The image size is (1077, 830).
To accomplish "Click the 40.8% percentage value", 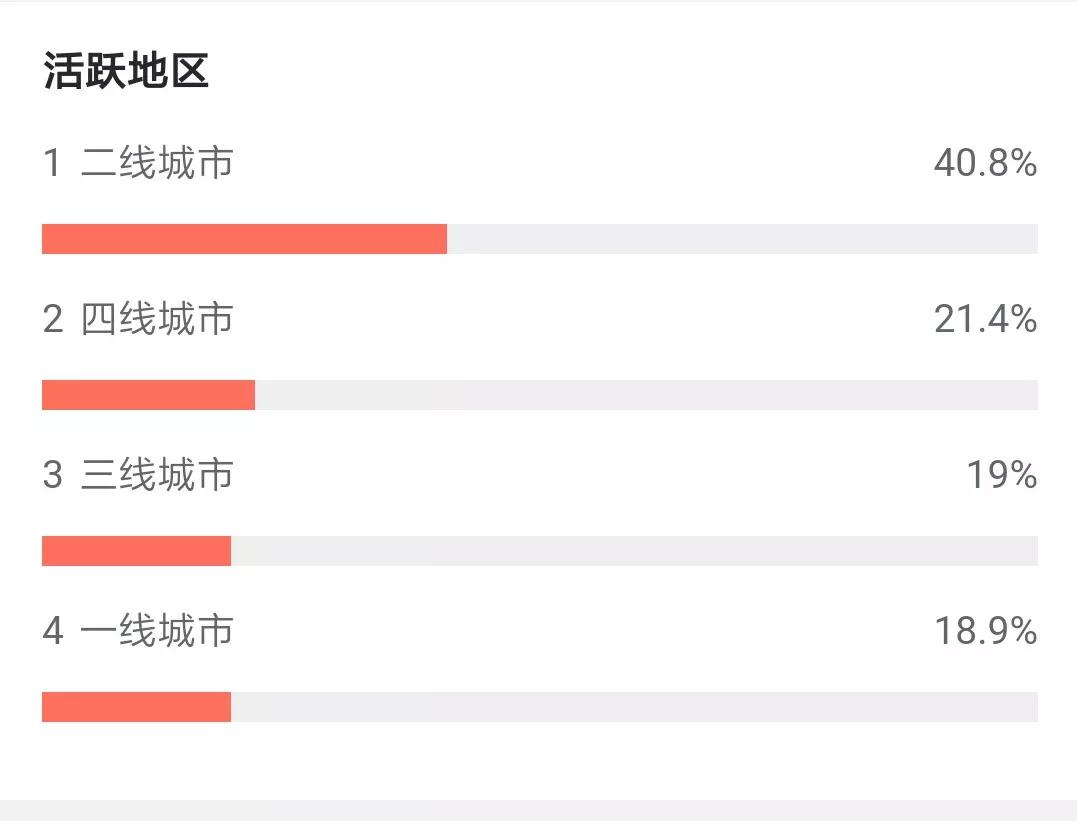I will [x=985, y=163].
